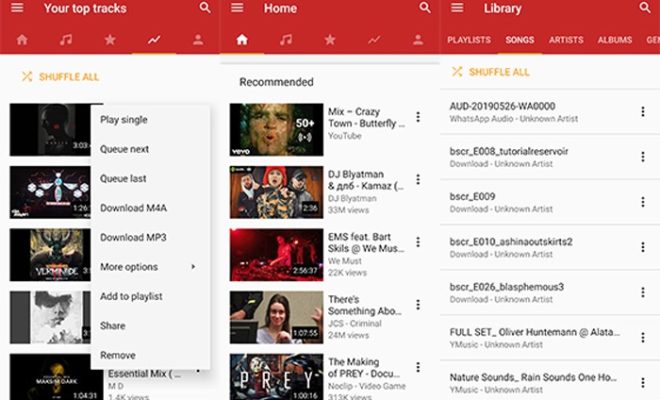The image size is (660, 400).
Task: Tap SHUFFLE ALL on Your top tracks screen
Action: [61, 77]
